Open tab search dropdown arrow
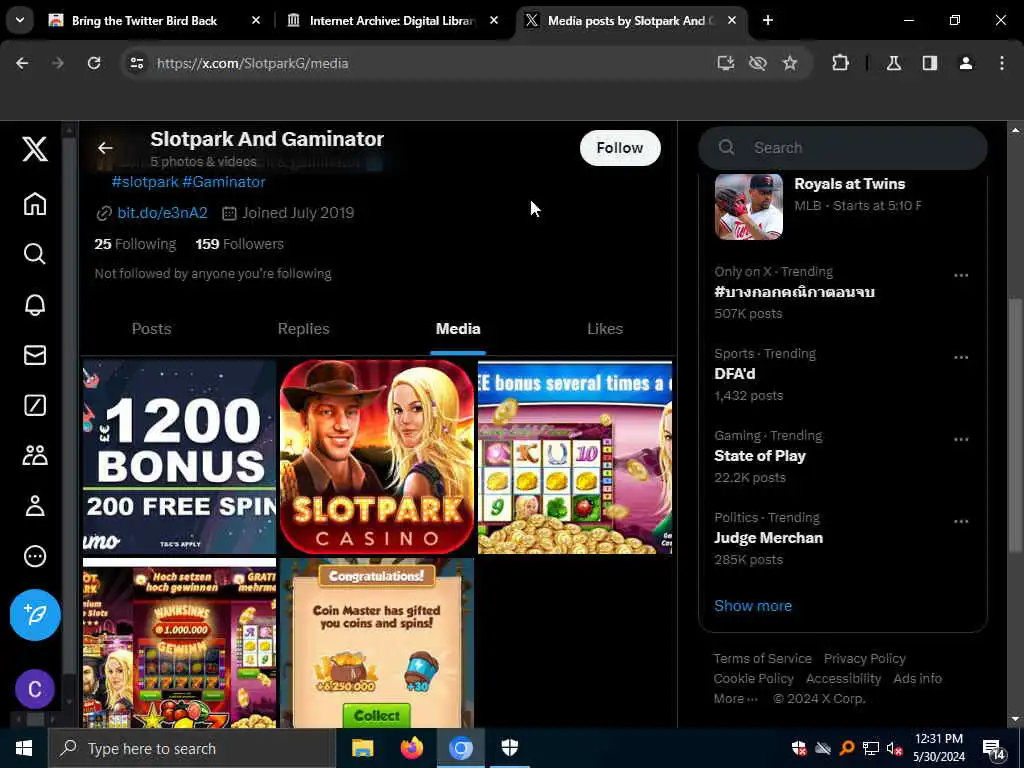The image size is (1024, 768). click(x=20, y=20)
